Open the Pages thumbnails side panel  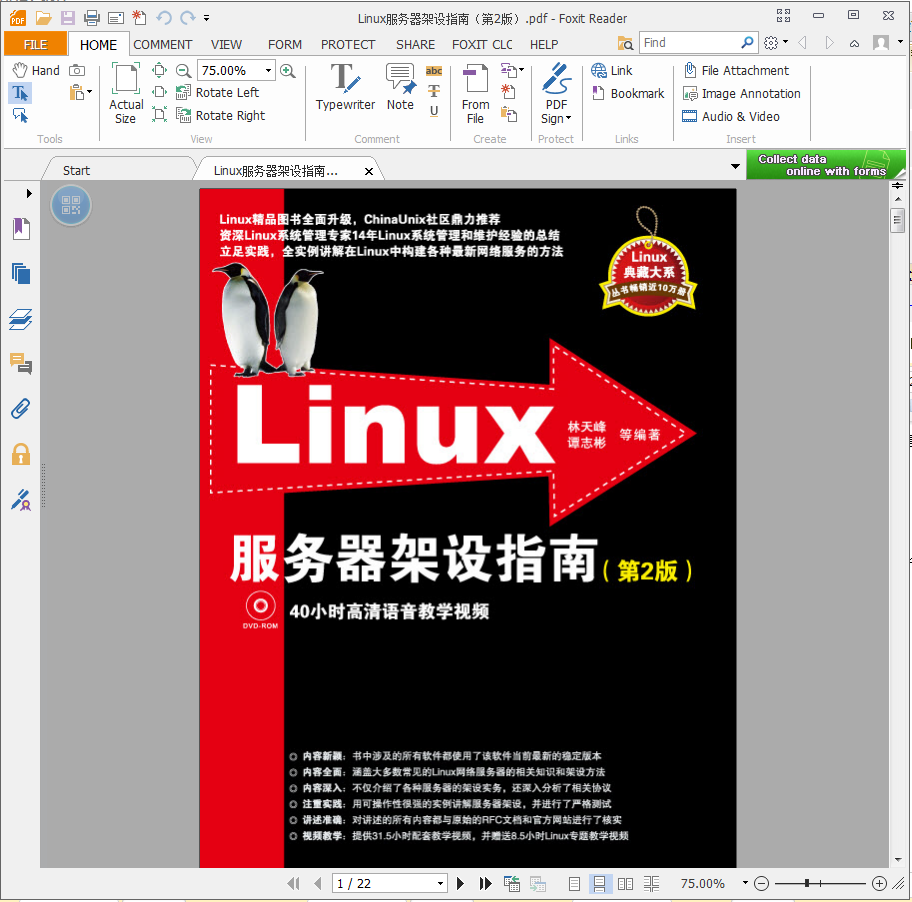21,273
